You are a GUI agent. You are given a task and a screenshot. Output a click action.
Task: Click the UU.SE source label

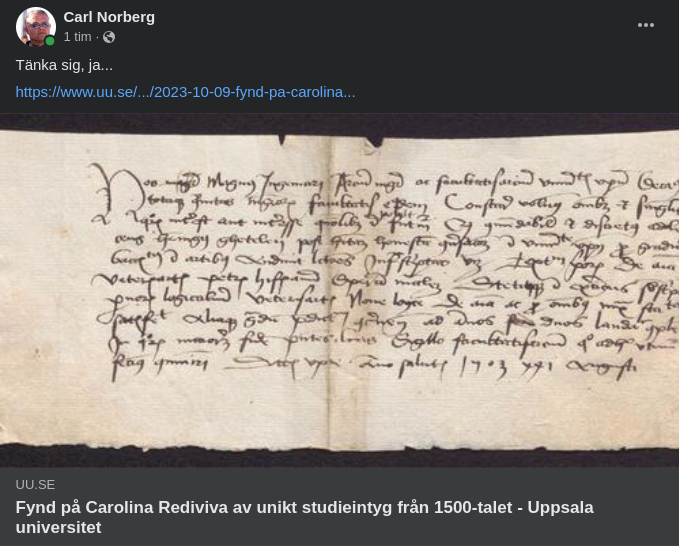(x=36, y=485)
